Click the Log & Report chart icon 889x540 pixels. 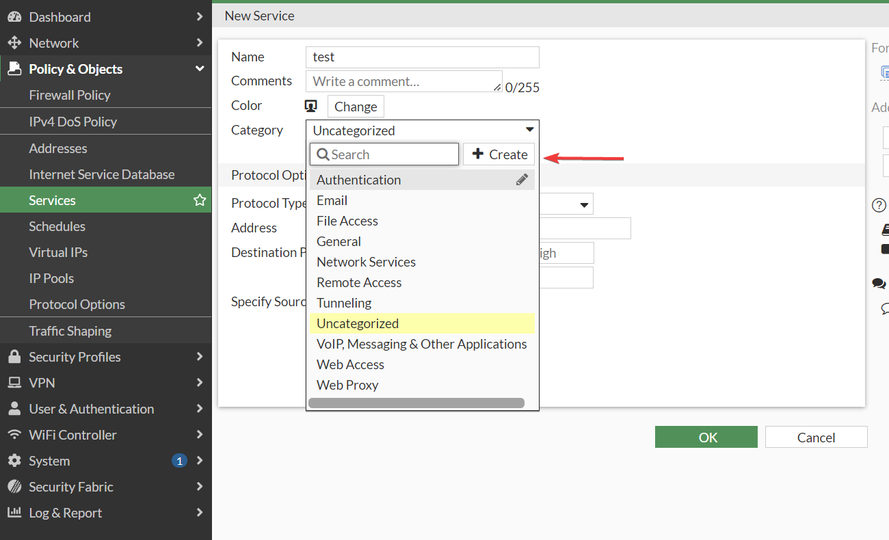[x=14, y=513]
